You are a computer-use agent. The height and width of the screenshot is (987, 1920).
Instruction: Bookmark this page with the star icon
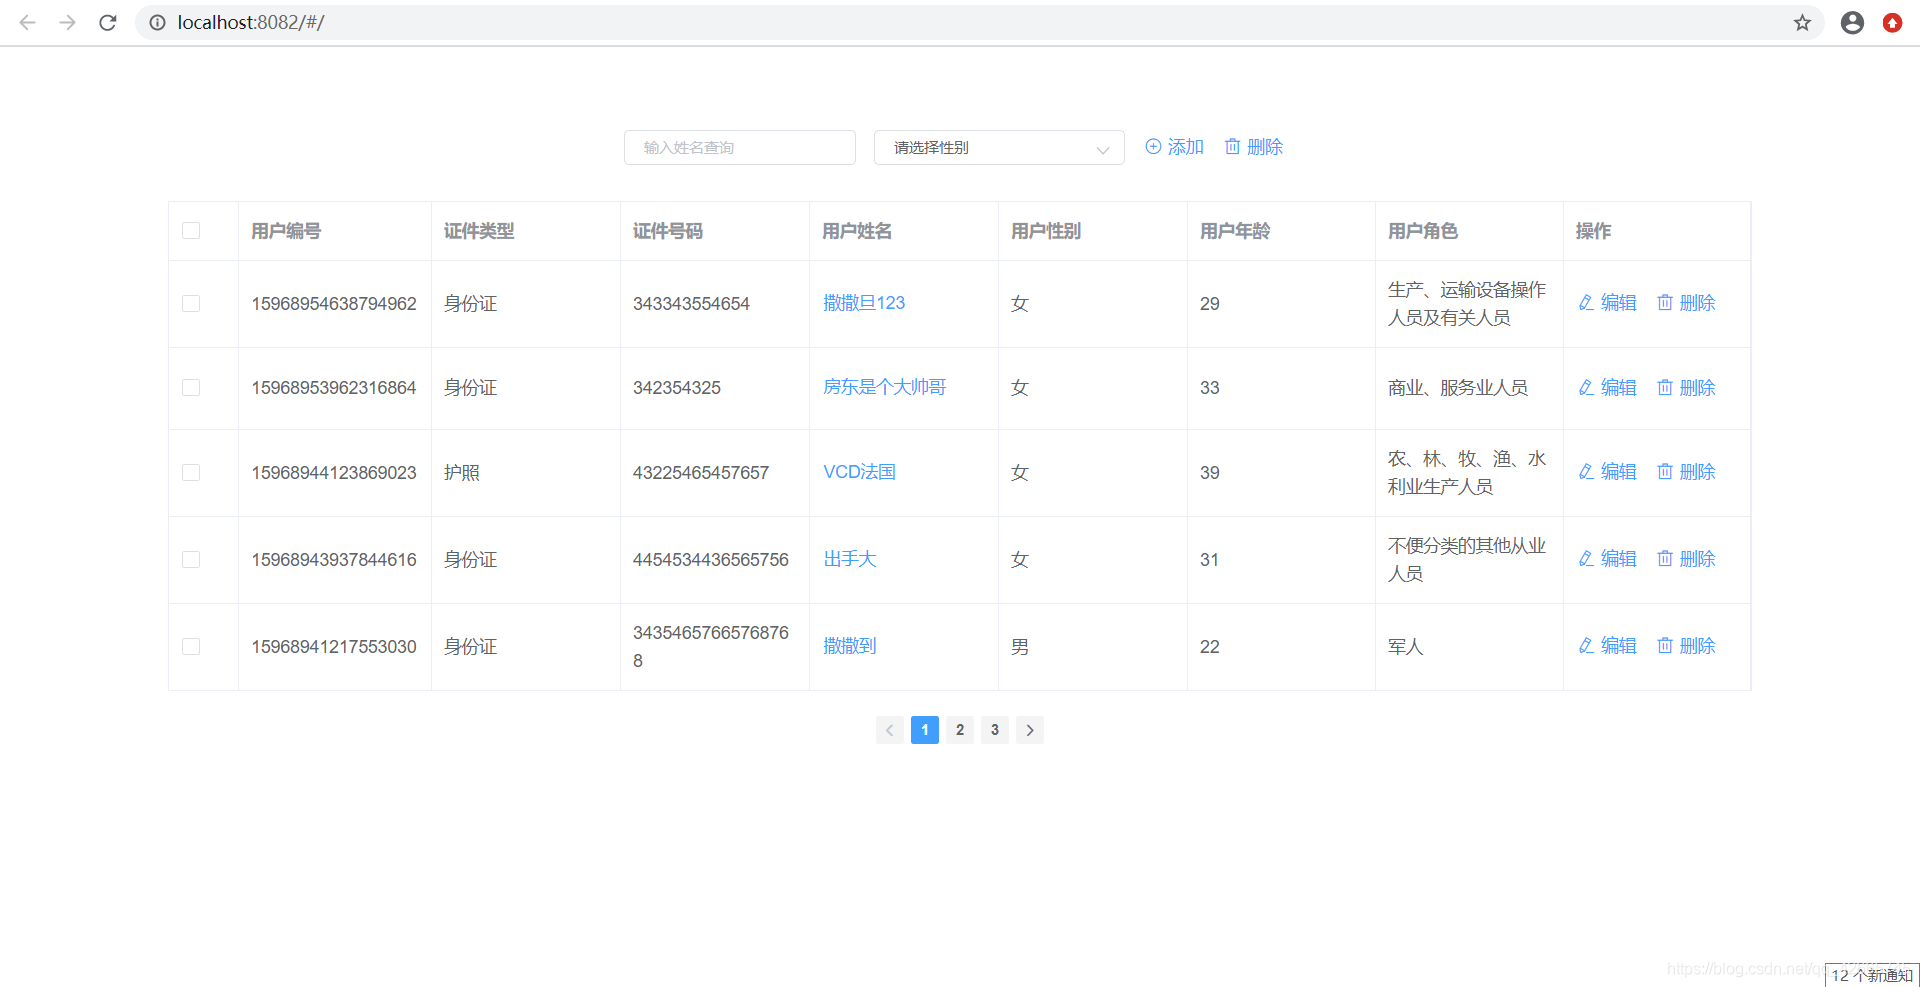[x=1802, y=22]
